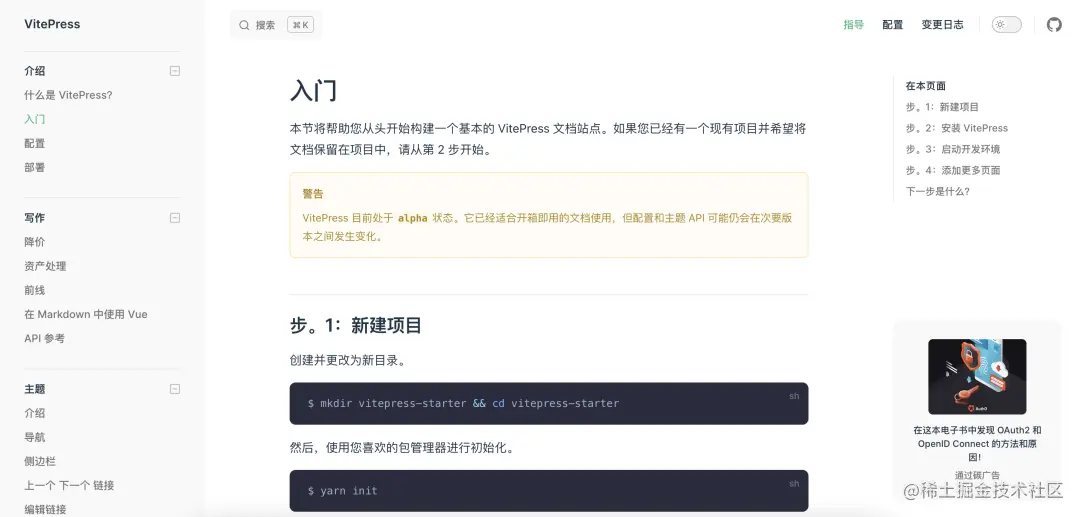Open the 资产处理 sidebar link
The height and width of the screenshot is (517, 1080).
click(45, 266)
